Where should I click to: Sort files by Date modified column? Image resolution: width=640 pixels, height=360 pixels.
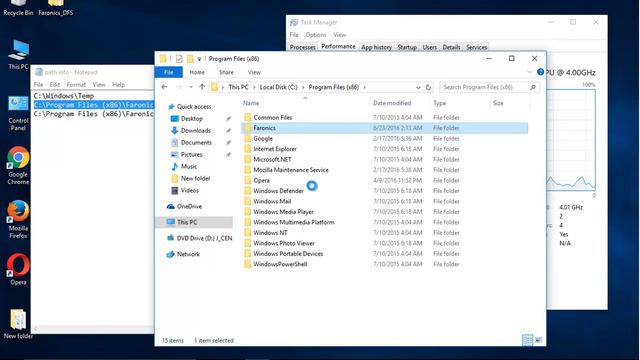tap(392, 103)
